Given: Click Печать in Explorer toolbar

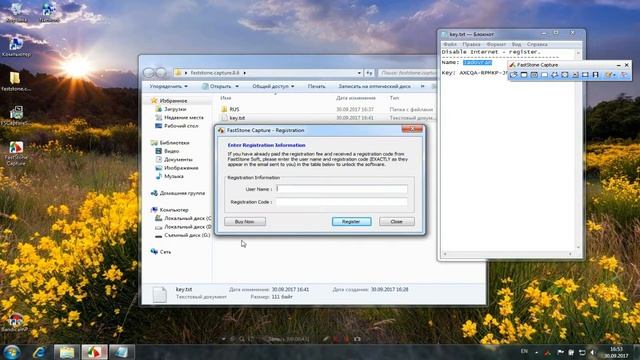Looking at the screenshot, I should [x=316, y=87].
